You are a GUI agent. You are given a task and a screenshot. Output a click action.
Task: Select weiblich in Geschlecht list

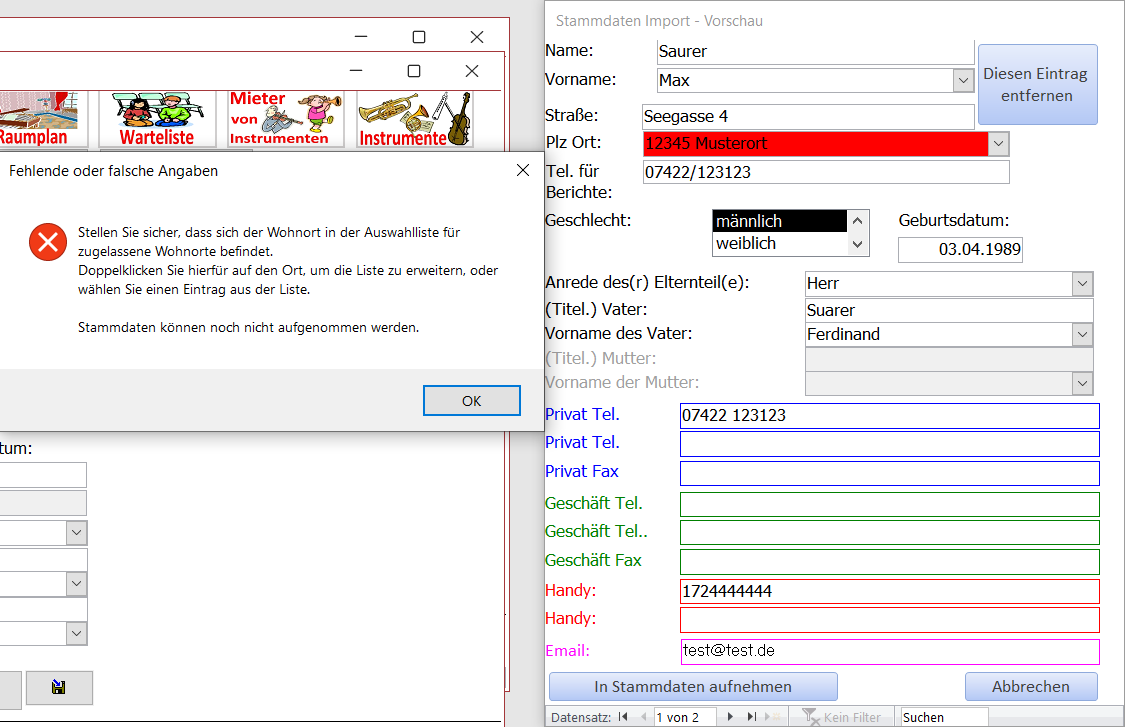[x=779, y=243]
